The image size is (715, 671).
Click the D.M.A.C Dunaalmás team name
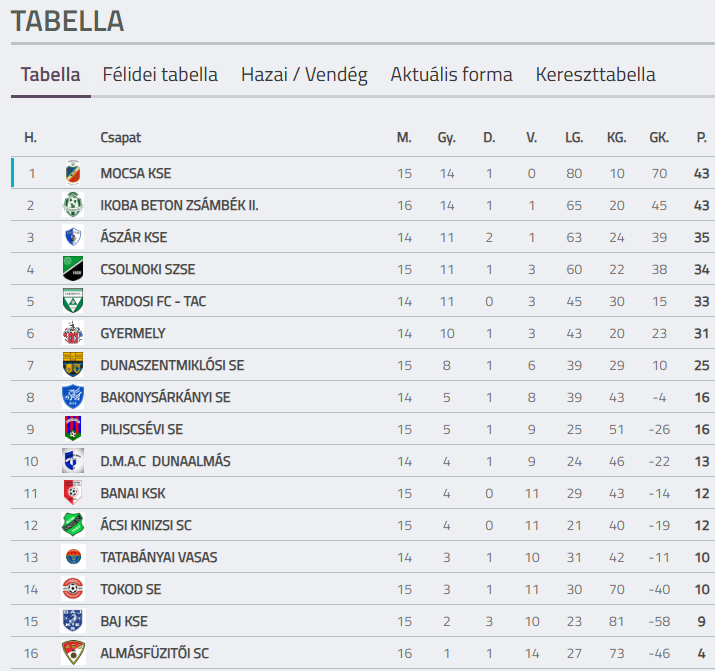click(165, 461)
